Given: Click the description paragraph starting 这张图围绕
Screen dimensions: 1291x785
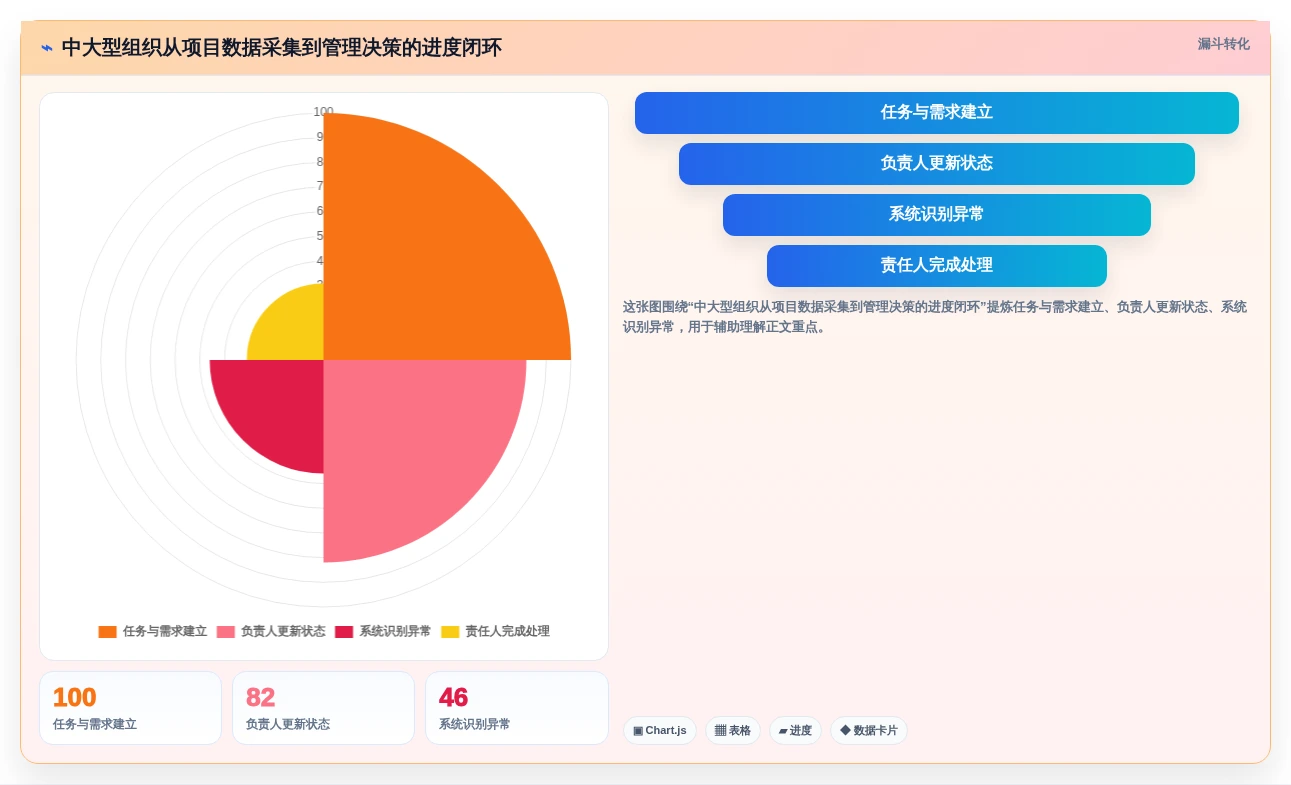Looking at the screenshot, I should (x=935, y=317).
